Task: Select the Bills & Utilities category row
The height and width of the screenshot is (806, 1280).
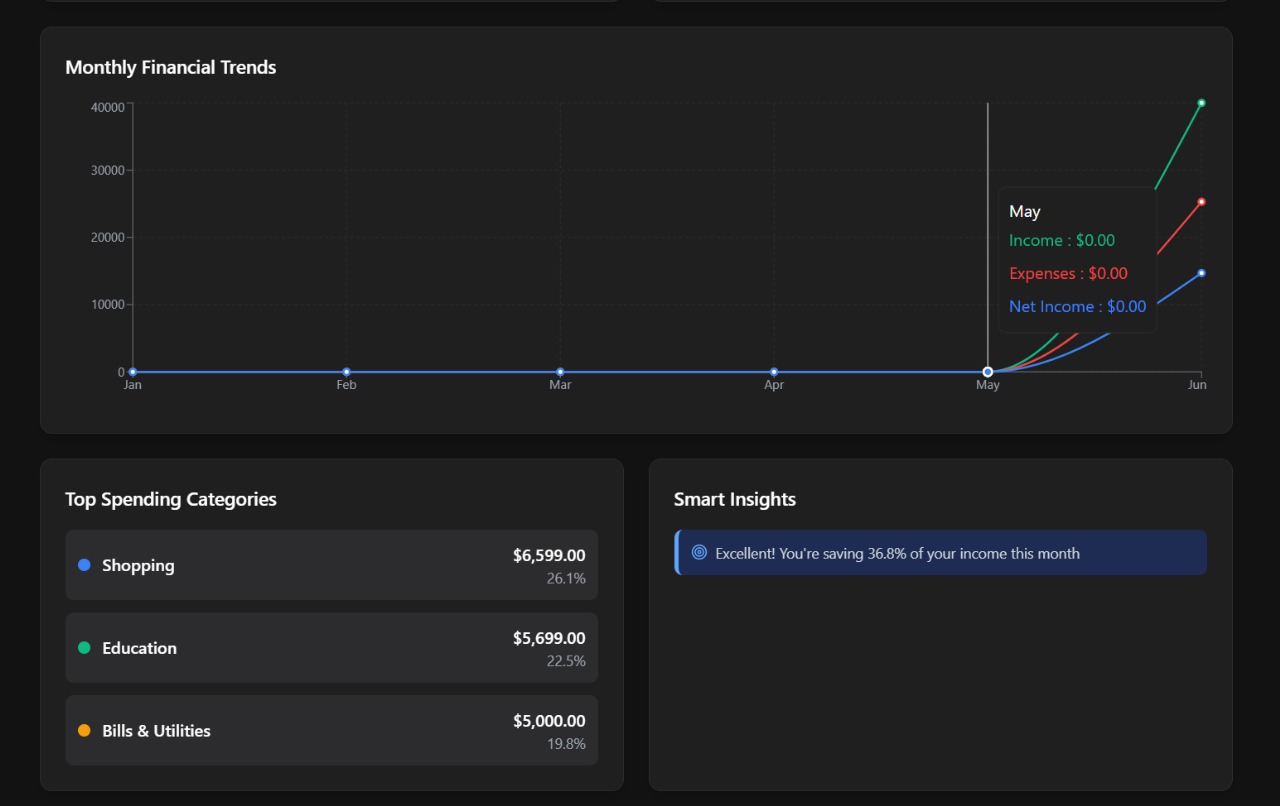Action: pyautogui.click(x=332, y=731)
